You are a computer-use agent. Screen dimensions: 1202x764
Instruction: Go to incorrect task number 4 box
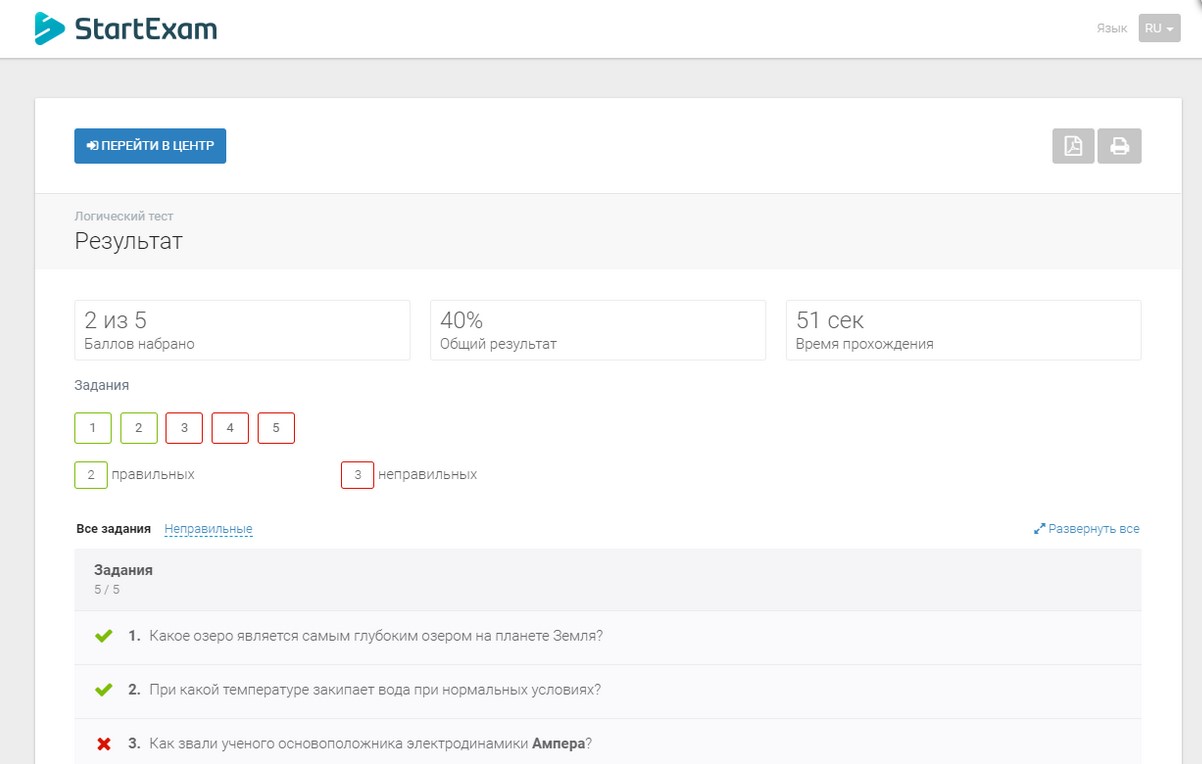coord(230,428)
